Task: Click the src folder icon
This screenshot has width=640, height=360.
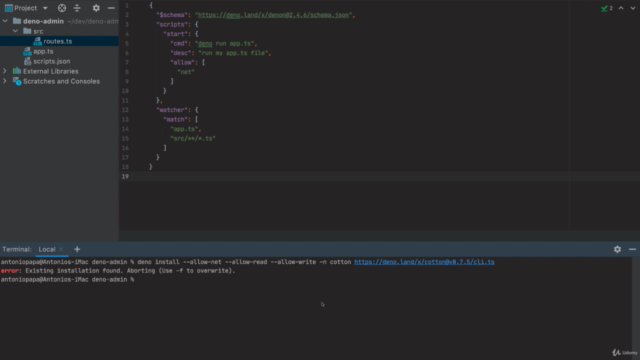Action: click(x=27, y=31)
